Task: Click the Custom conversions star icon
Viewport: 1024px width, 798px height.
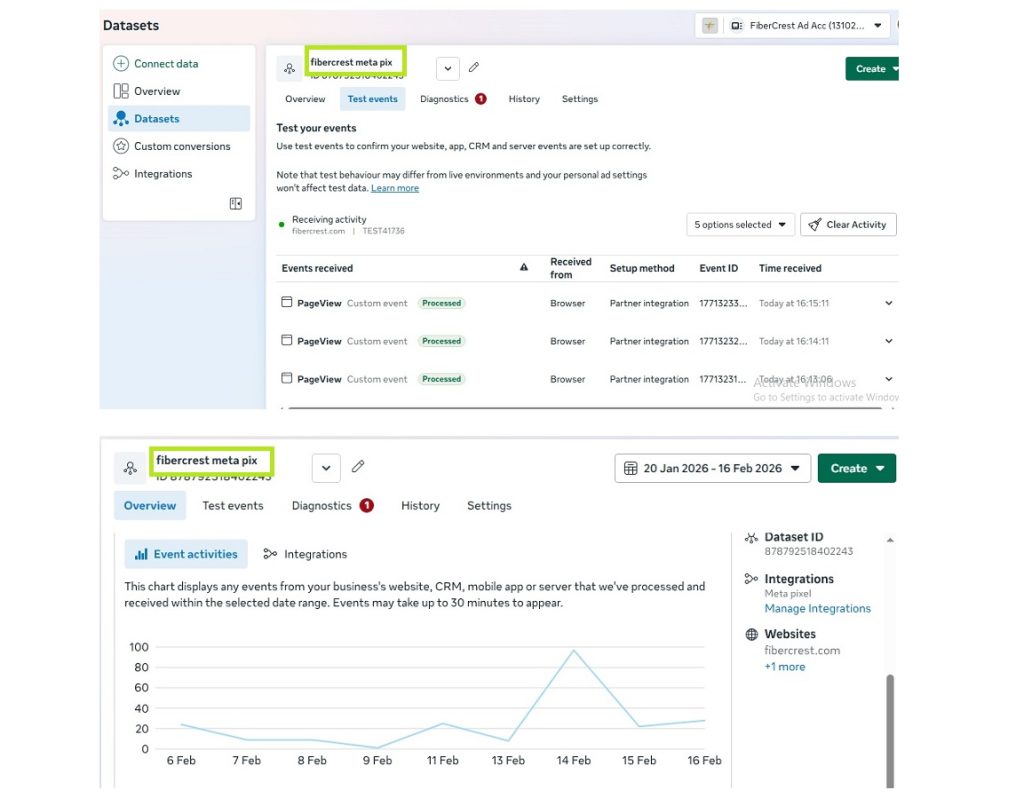Action: [121, 146]
